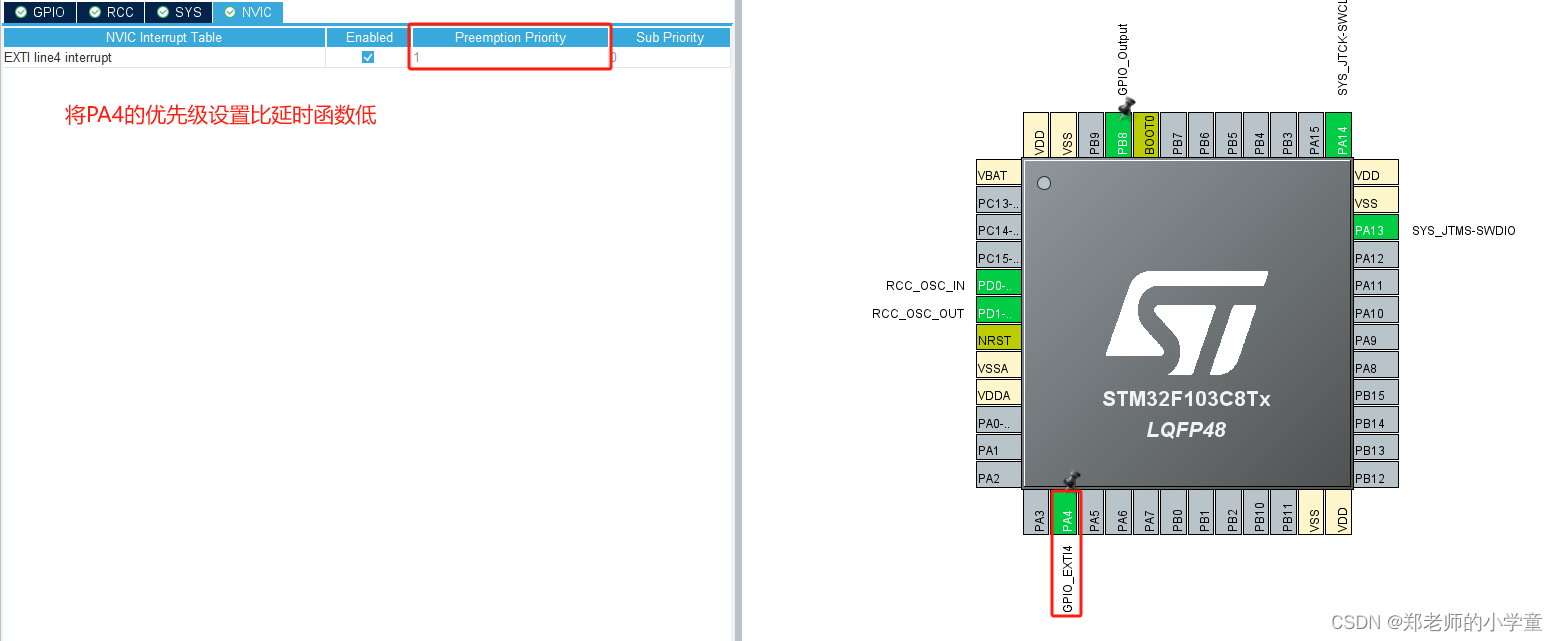Select the EXTI line4 interrupt row name

point(58,57)
